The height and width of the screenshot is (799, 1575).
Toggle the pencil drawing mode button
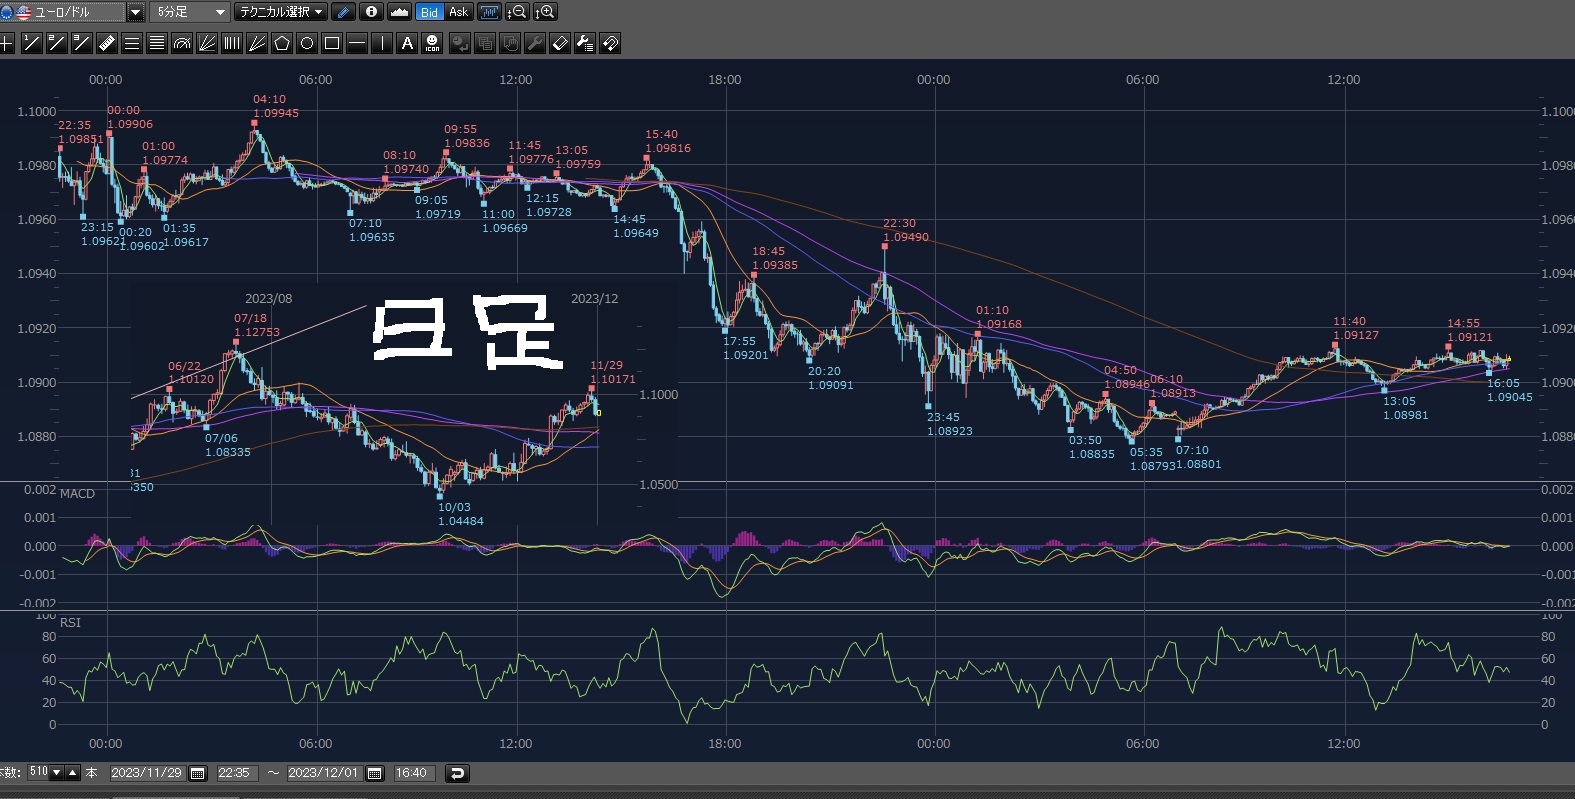343,12
